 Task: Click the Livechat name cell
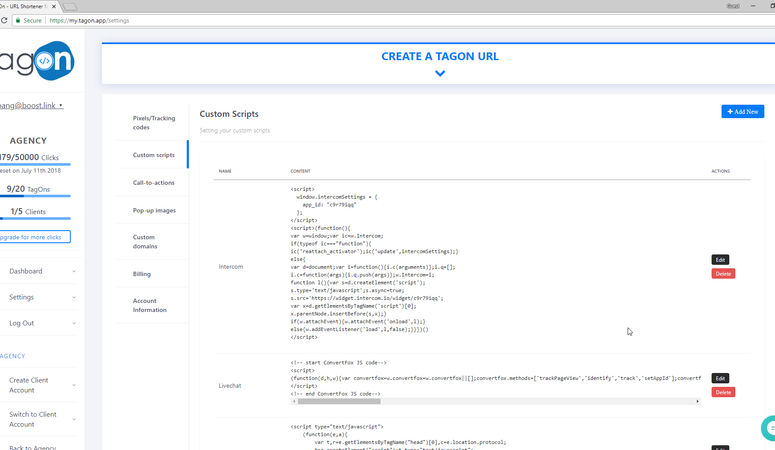(230, 386)
